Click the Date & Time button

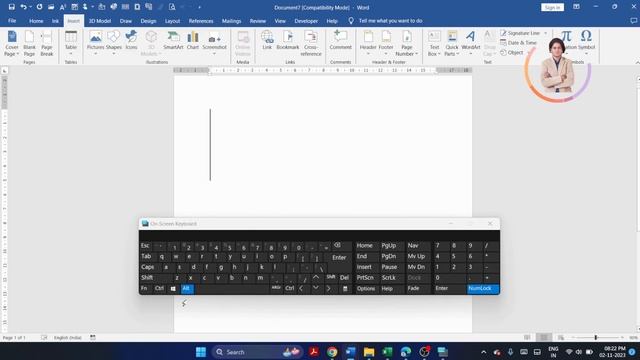tap(518, 42)
